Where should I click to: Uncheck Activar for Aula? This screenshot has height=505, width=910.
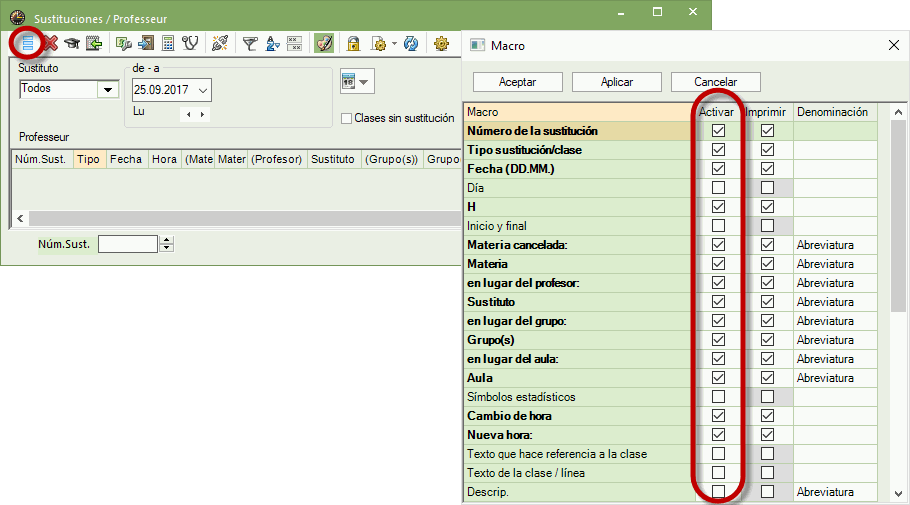tap(718, 377)
